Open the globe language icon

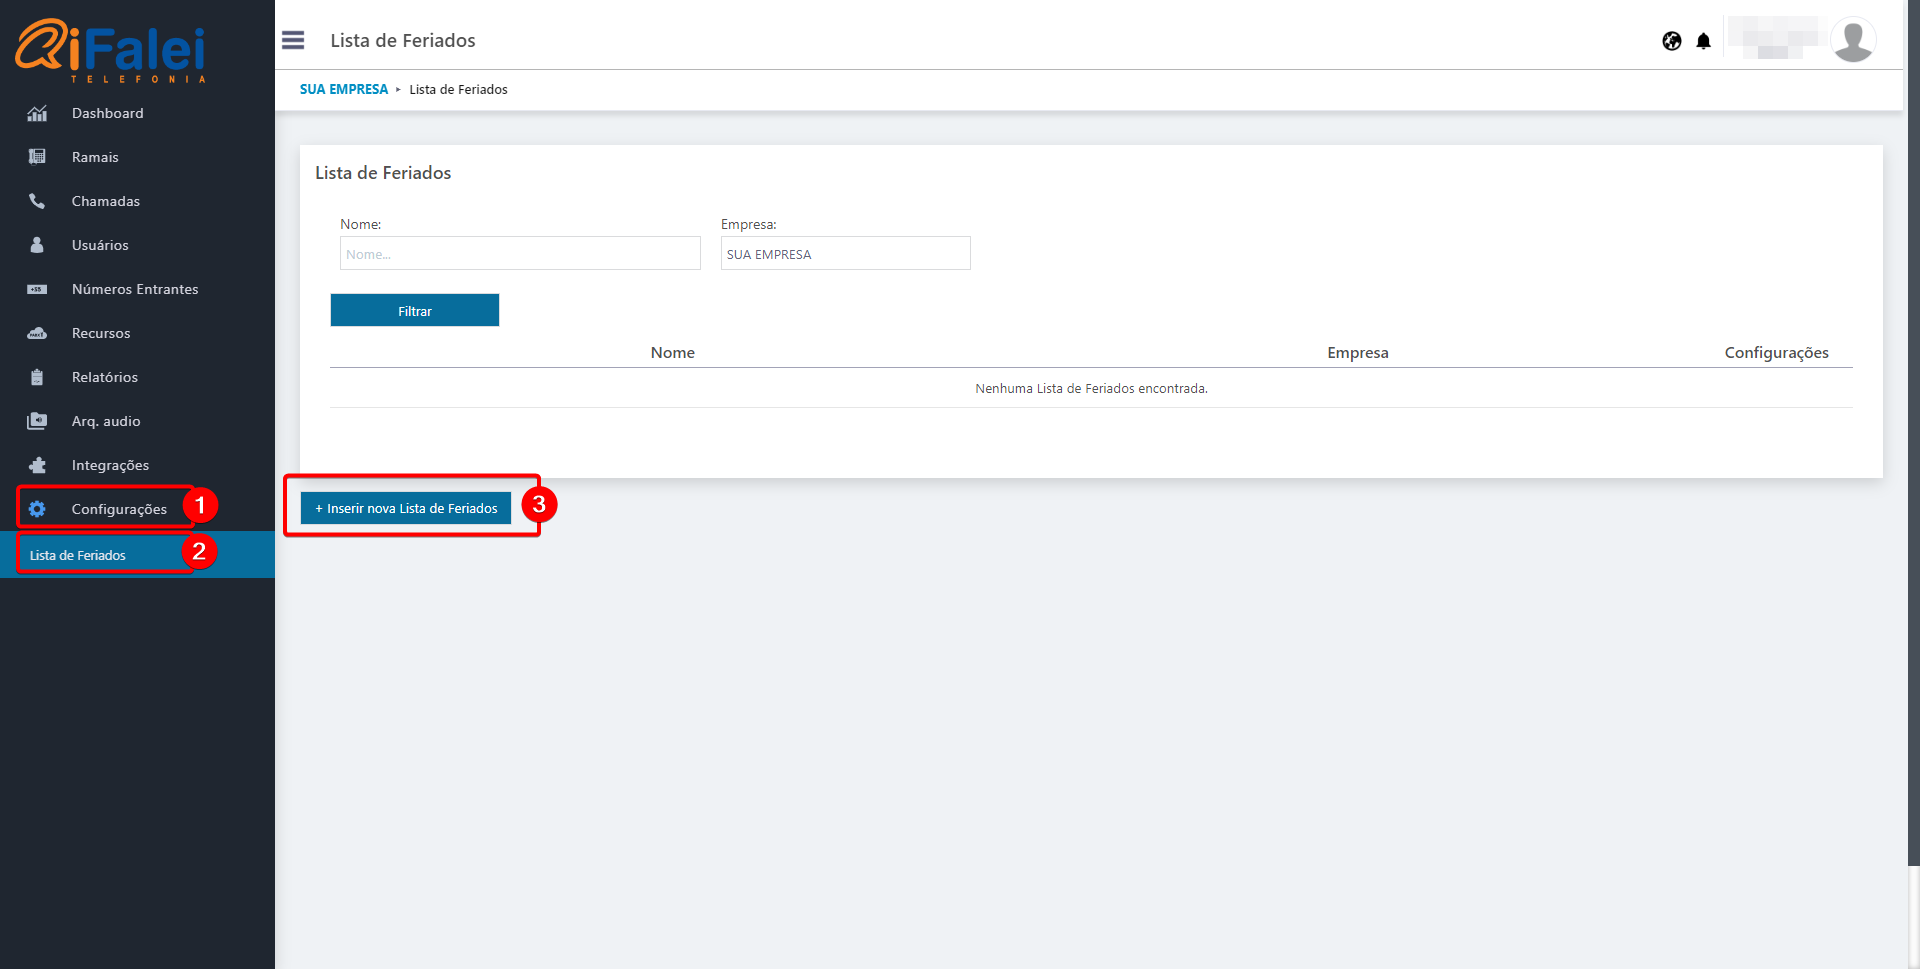point(1672,41)
